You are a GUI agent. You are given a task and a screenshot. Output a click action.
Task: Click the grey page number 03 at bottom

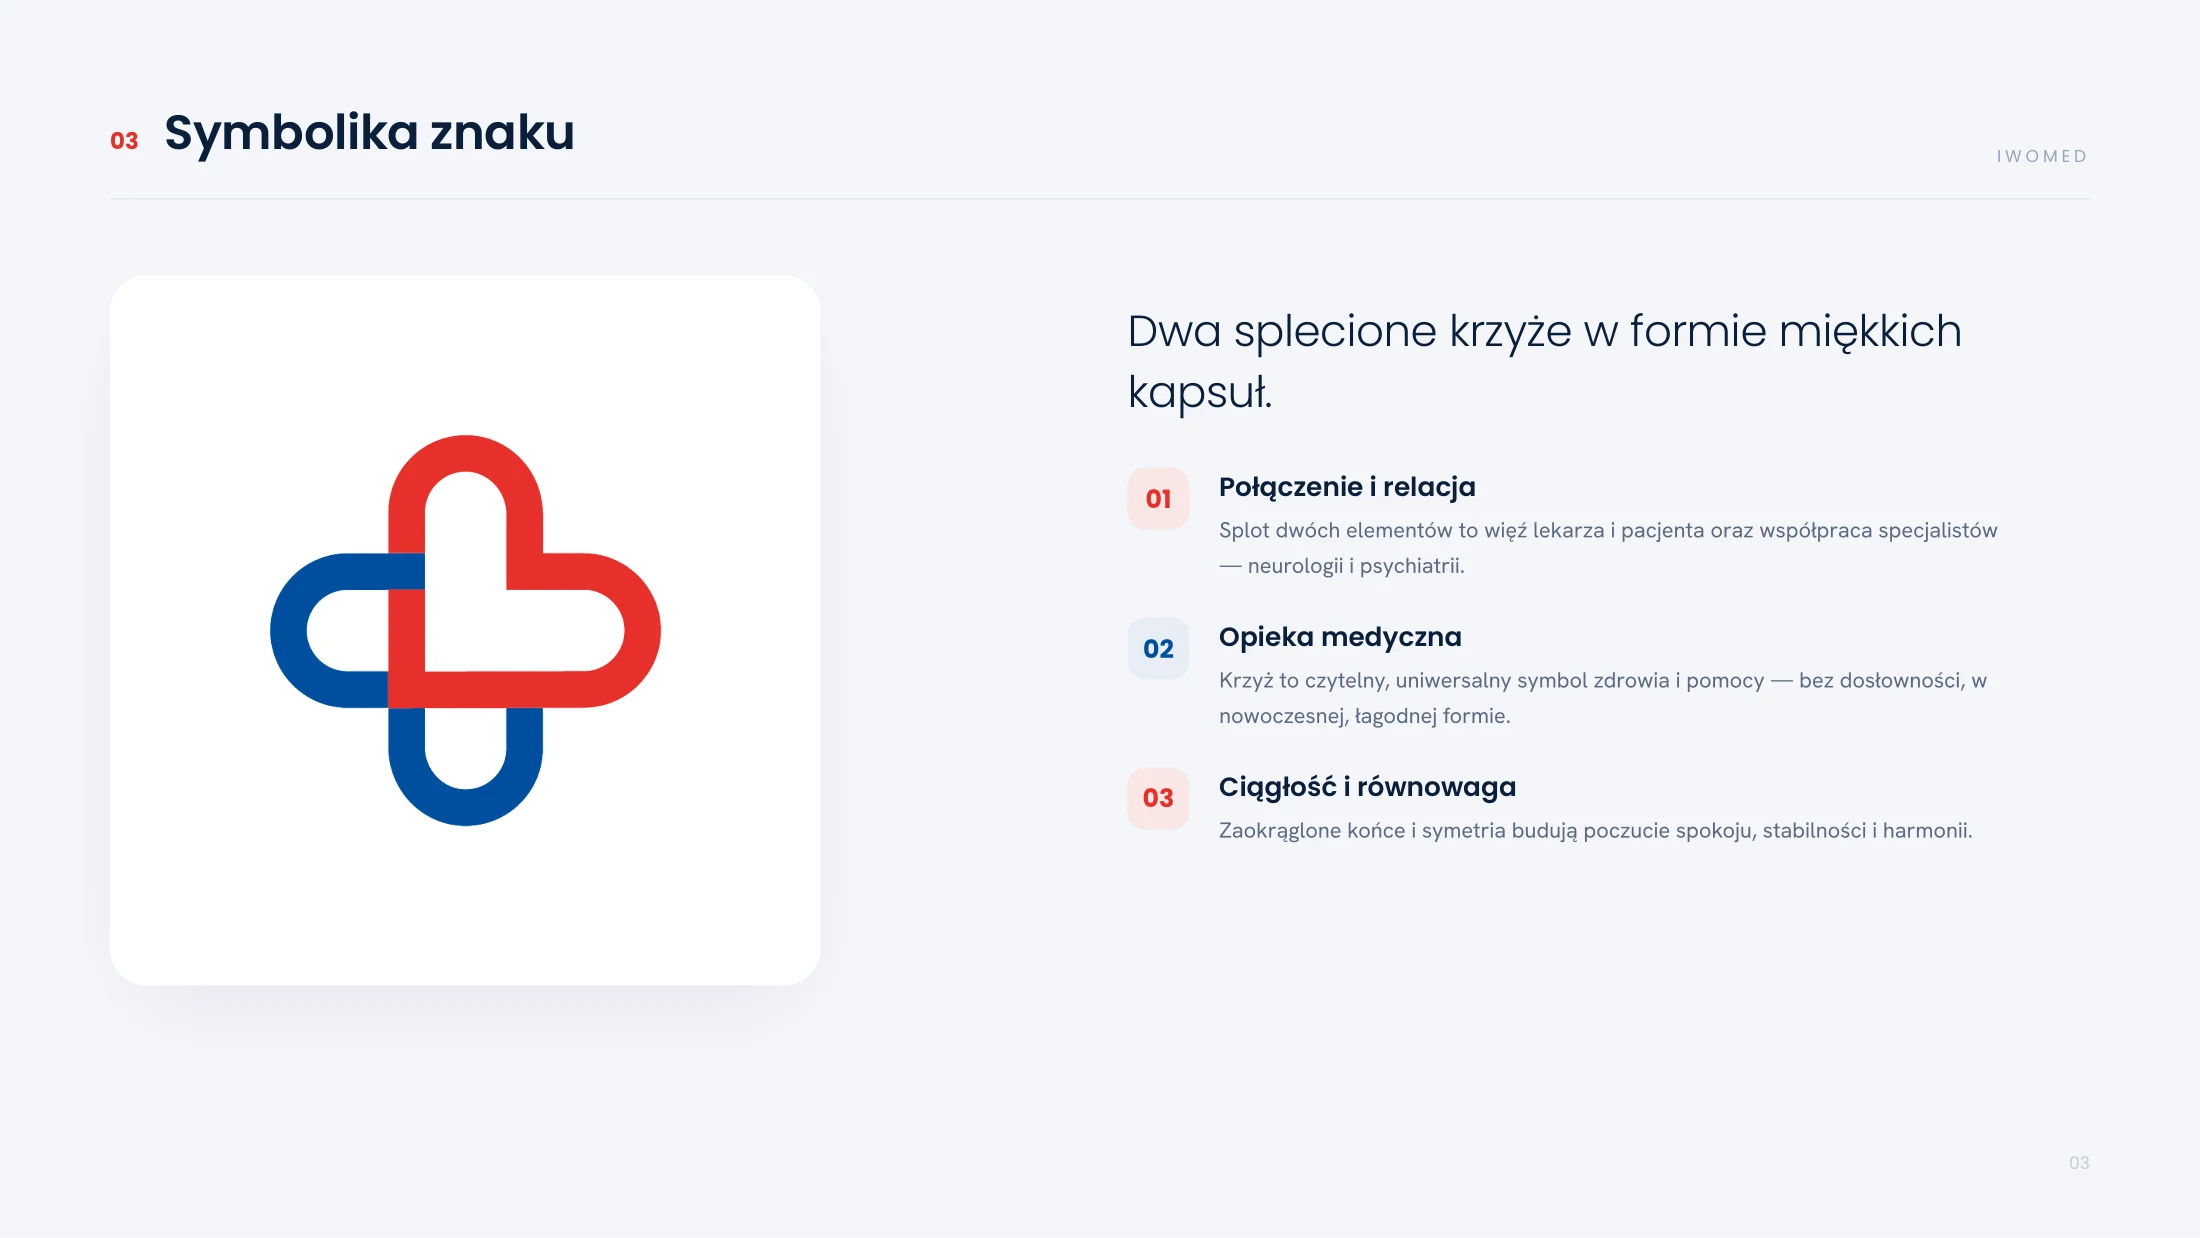pyautogui.click(x=2079, y=1163)
